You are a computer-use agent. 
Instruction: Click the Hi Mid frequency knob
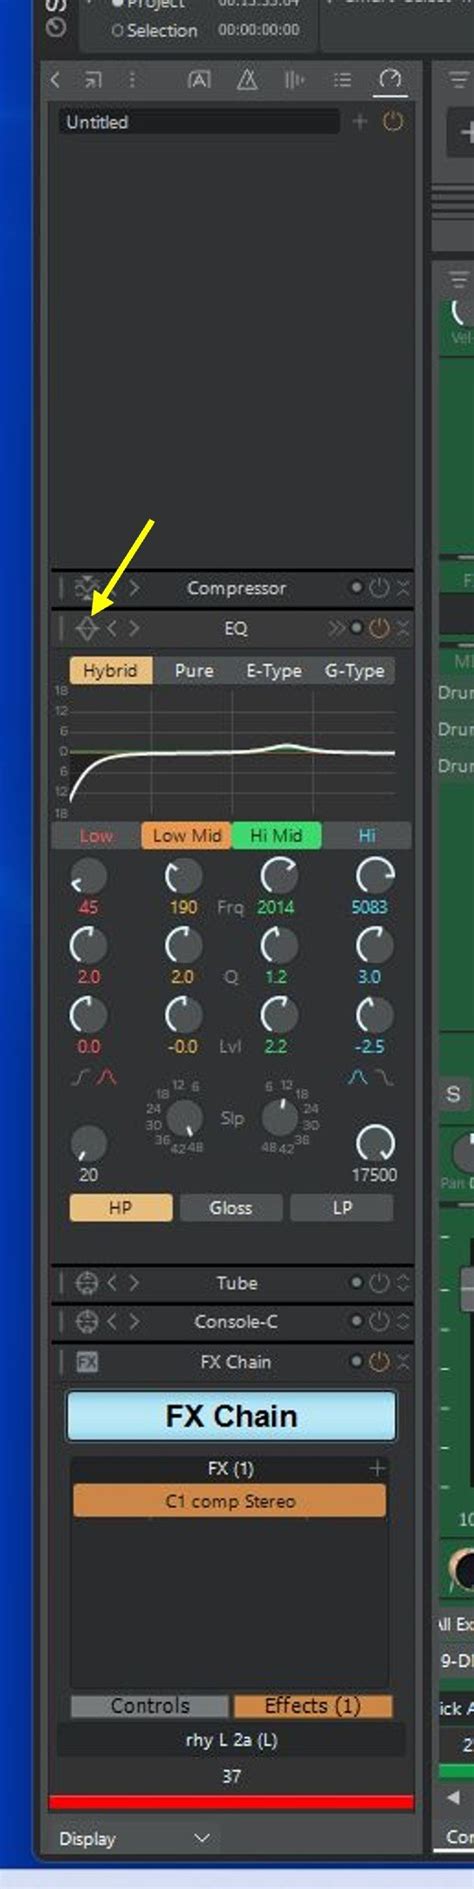tap(278, 876)
